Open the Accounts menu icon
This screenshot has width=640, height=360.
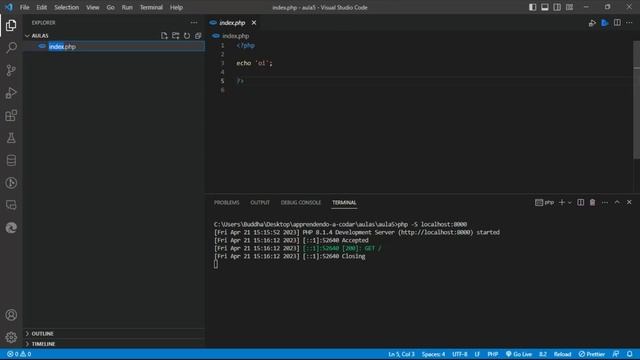(11, 315)
